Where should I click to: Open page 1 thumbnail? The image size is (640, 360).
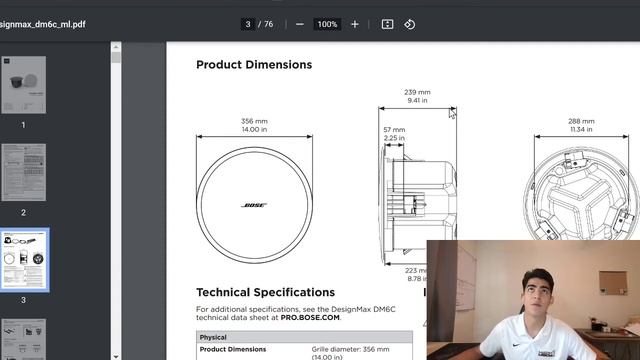pos(24,85)
